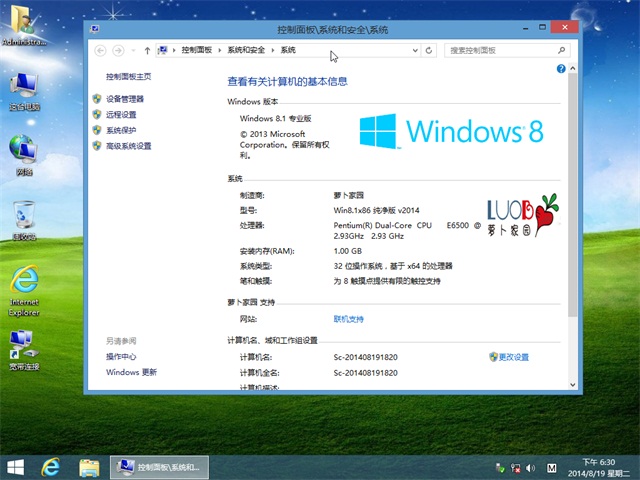Click the back navigation arrow

coord(101,50)
